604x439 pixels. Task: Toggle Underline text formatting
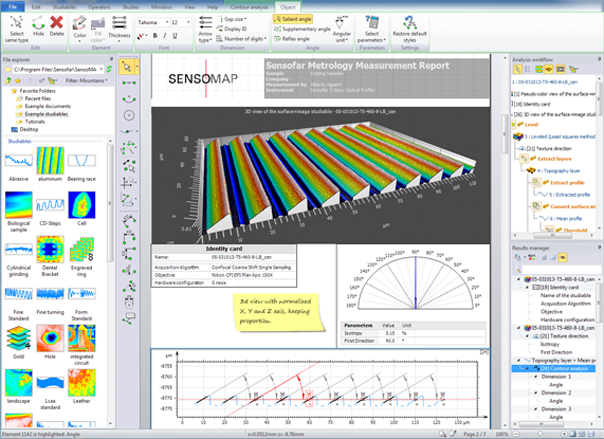175,35
